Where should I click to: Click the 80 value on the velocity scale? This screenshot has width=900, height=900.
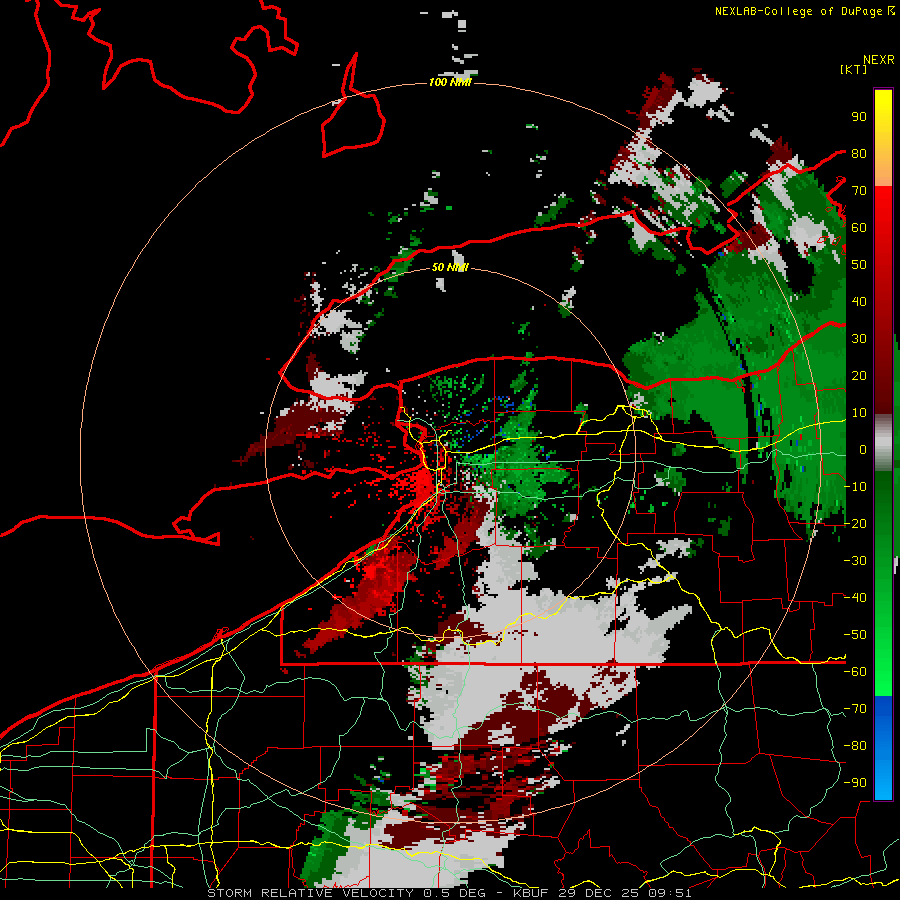coord(859,153)
